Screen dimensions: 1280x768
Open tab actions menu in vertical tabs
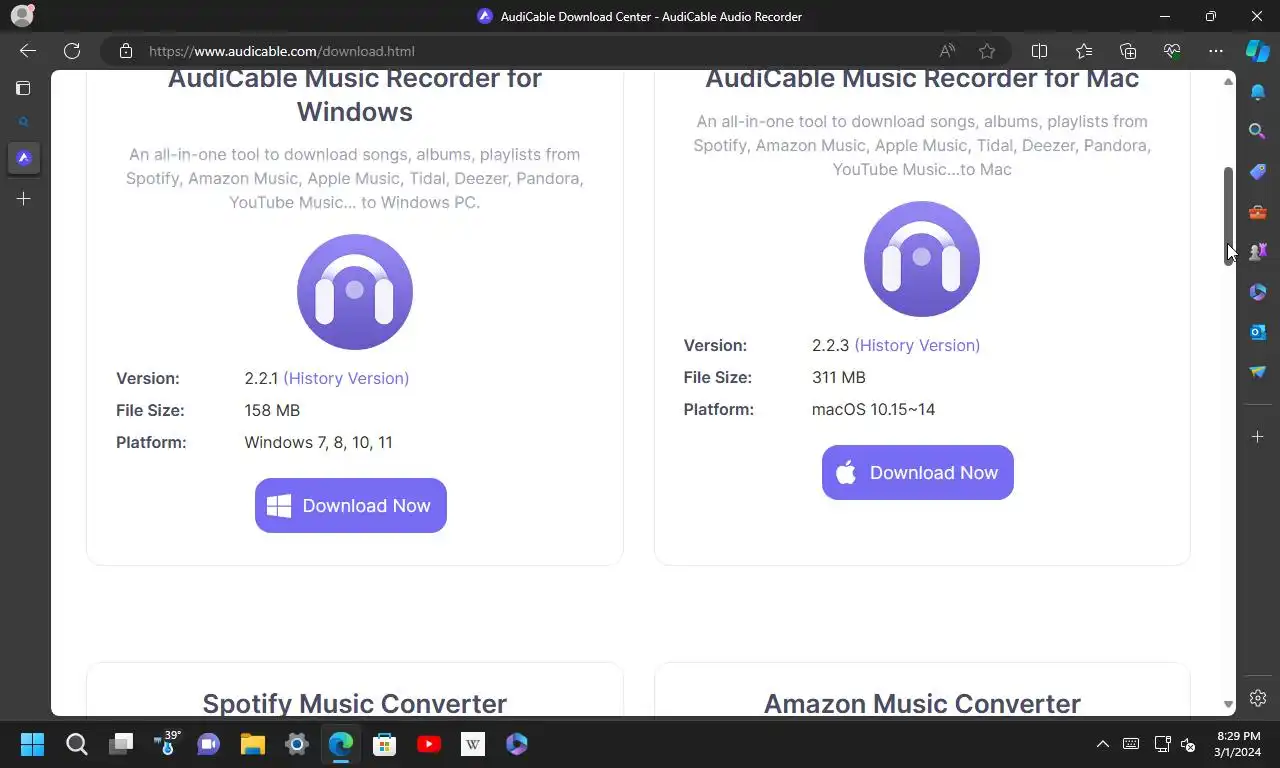(x=23, y=88)
